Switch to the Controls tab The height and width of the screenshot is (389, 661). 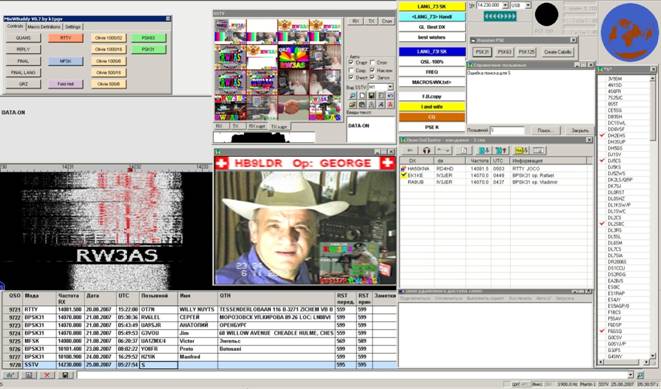15,26
